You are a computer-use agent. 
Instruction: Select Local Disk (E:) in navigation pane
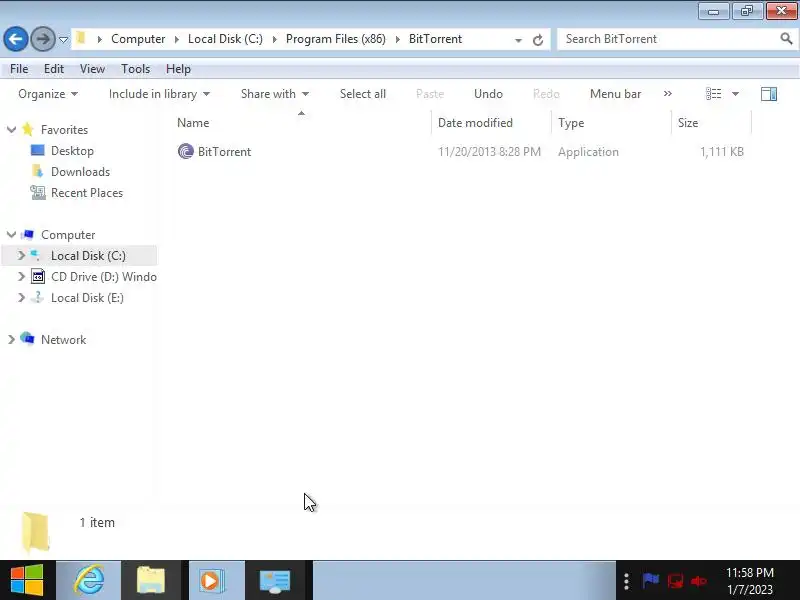click(87, 297)
